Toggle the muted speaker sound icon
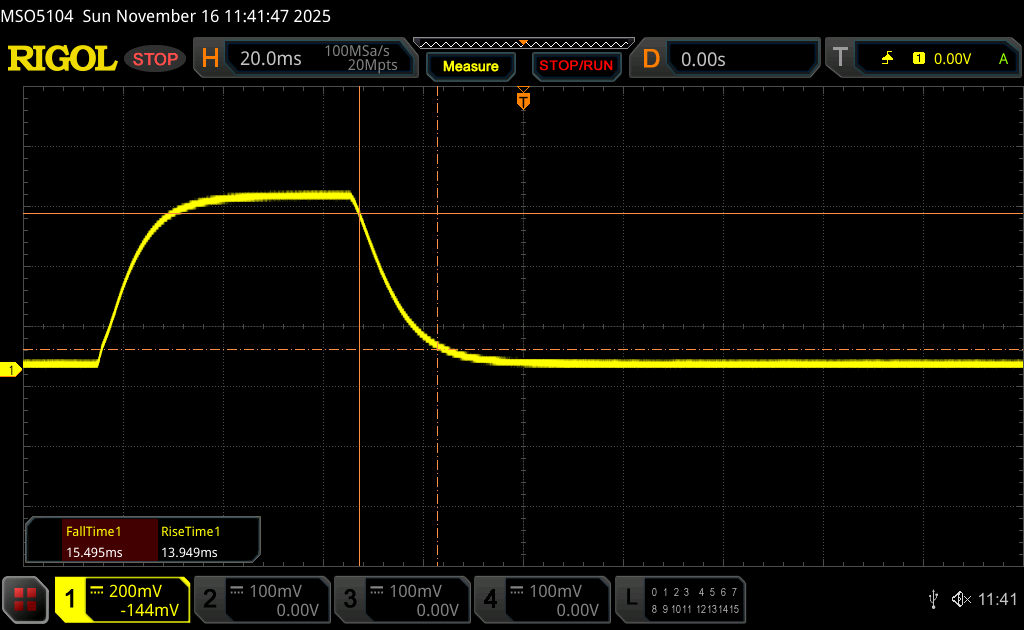The image size is (1024, 630). pos(960,599)
